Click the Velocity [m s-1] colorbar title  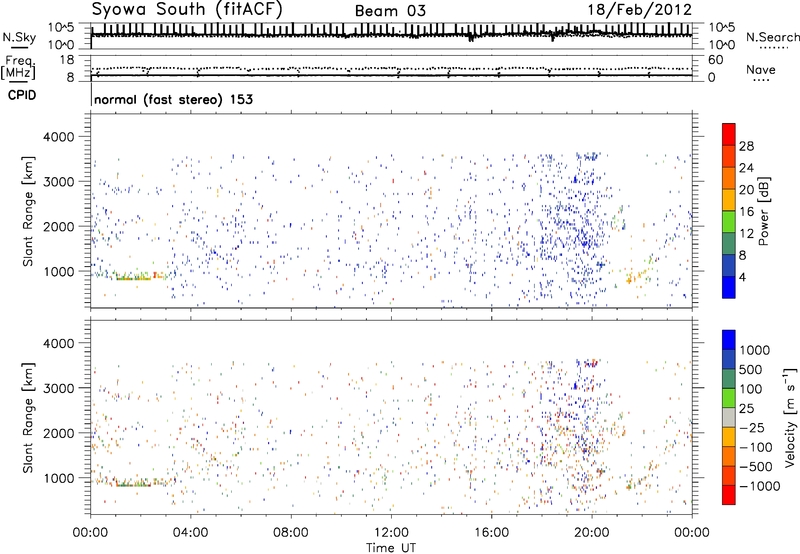(x=790, y=417)
